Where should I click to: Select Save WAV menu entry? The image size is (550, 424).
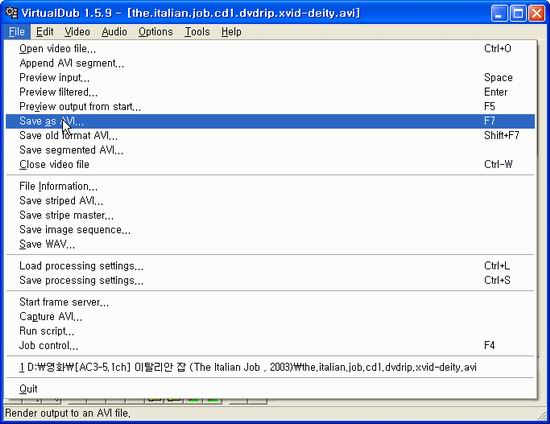(270, 244)
